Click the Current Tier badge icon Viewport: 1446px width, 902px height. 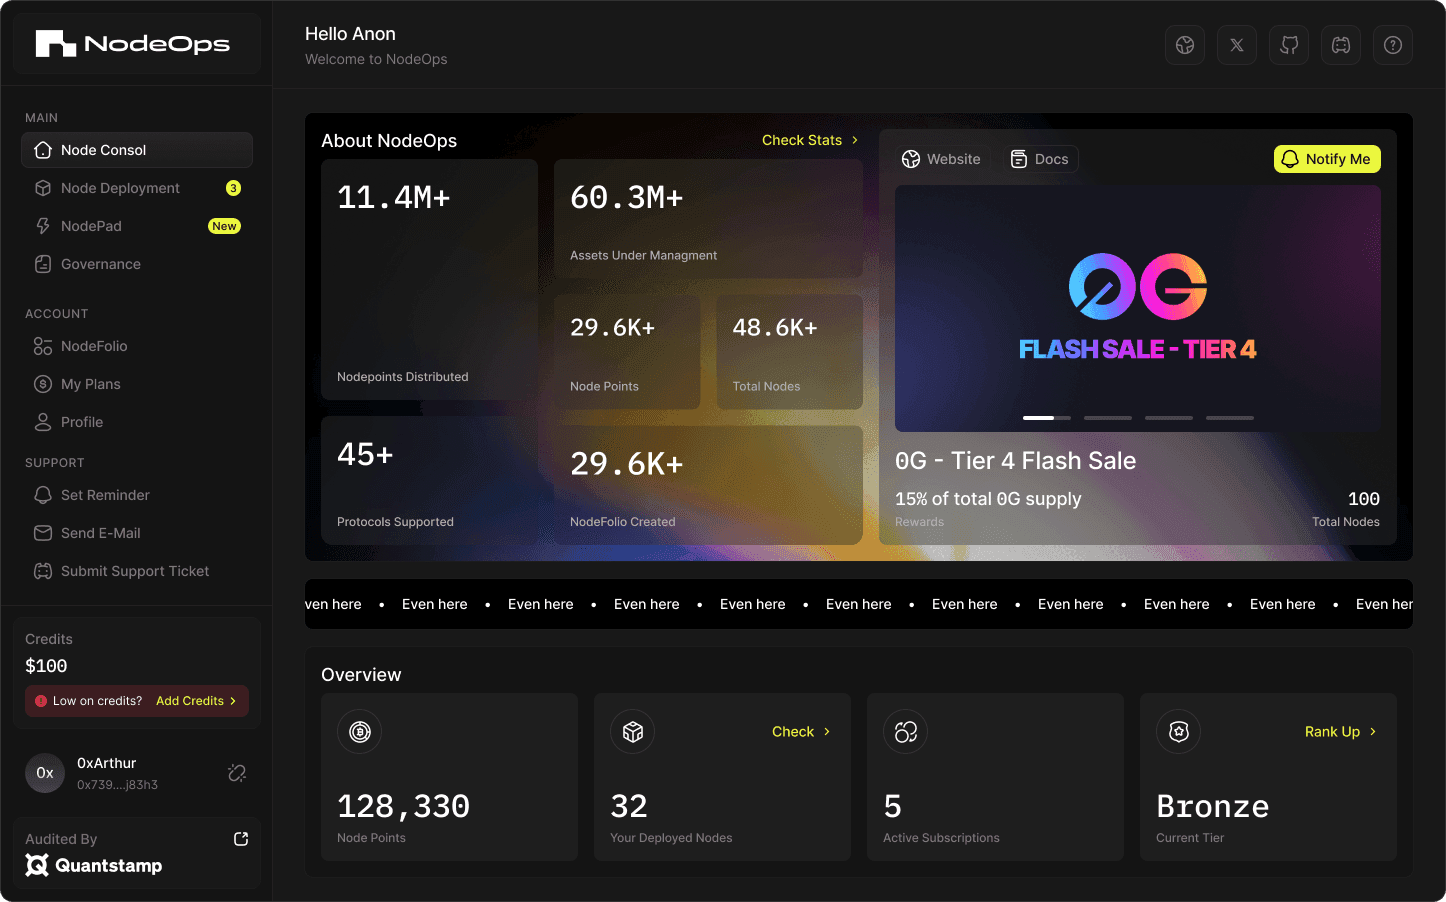tap(1179, 732)
